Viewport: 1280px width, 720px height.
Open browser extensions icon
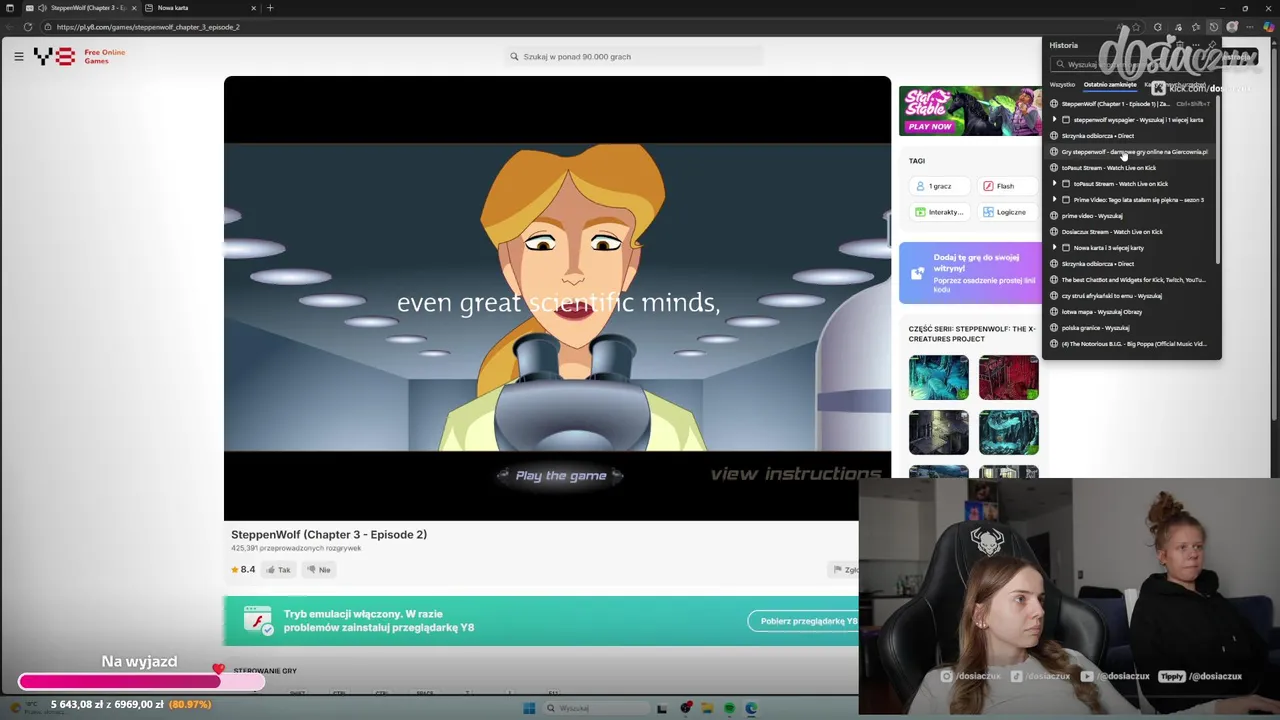pyautogui.click(x=1158, y=27)
